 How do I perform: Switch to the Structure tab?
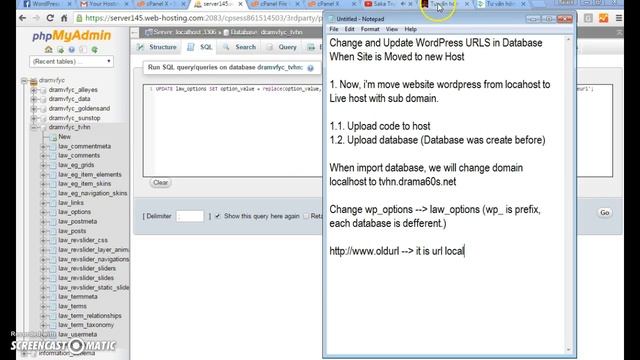[157, 47]
